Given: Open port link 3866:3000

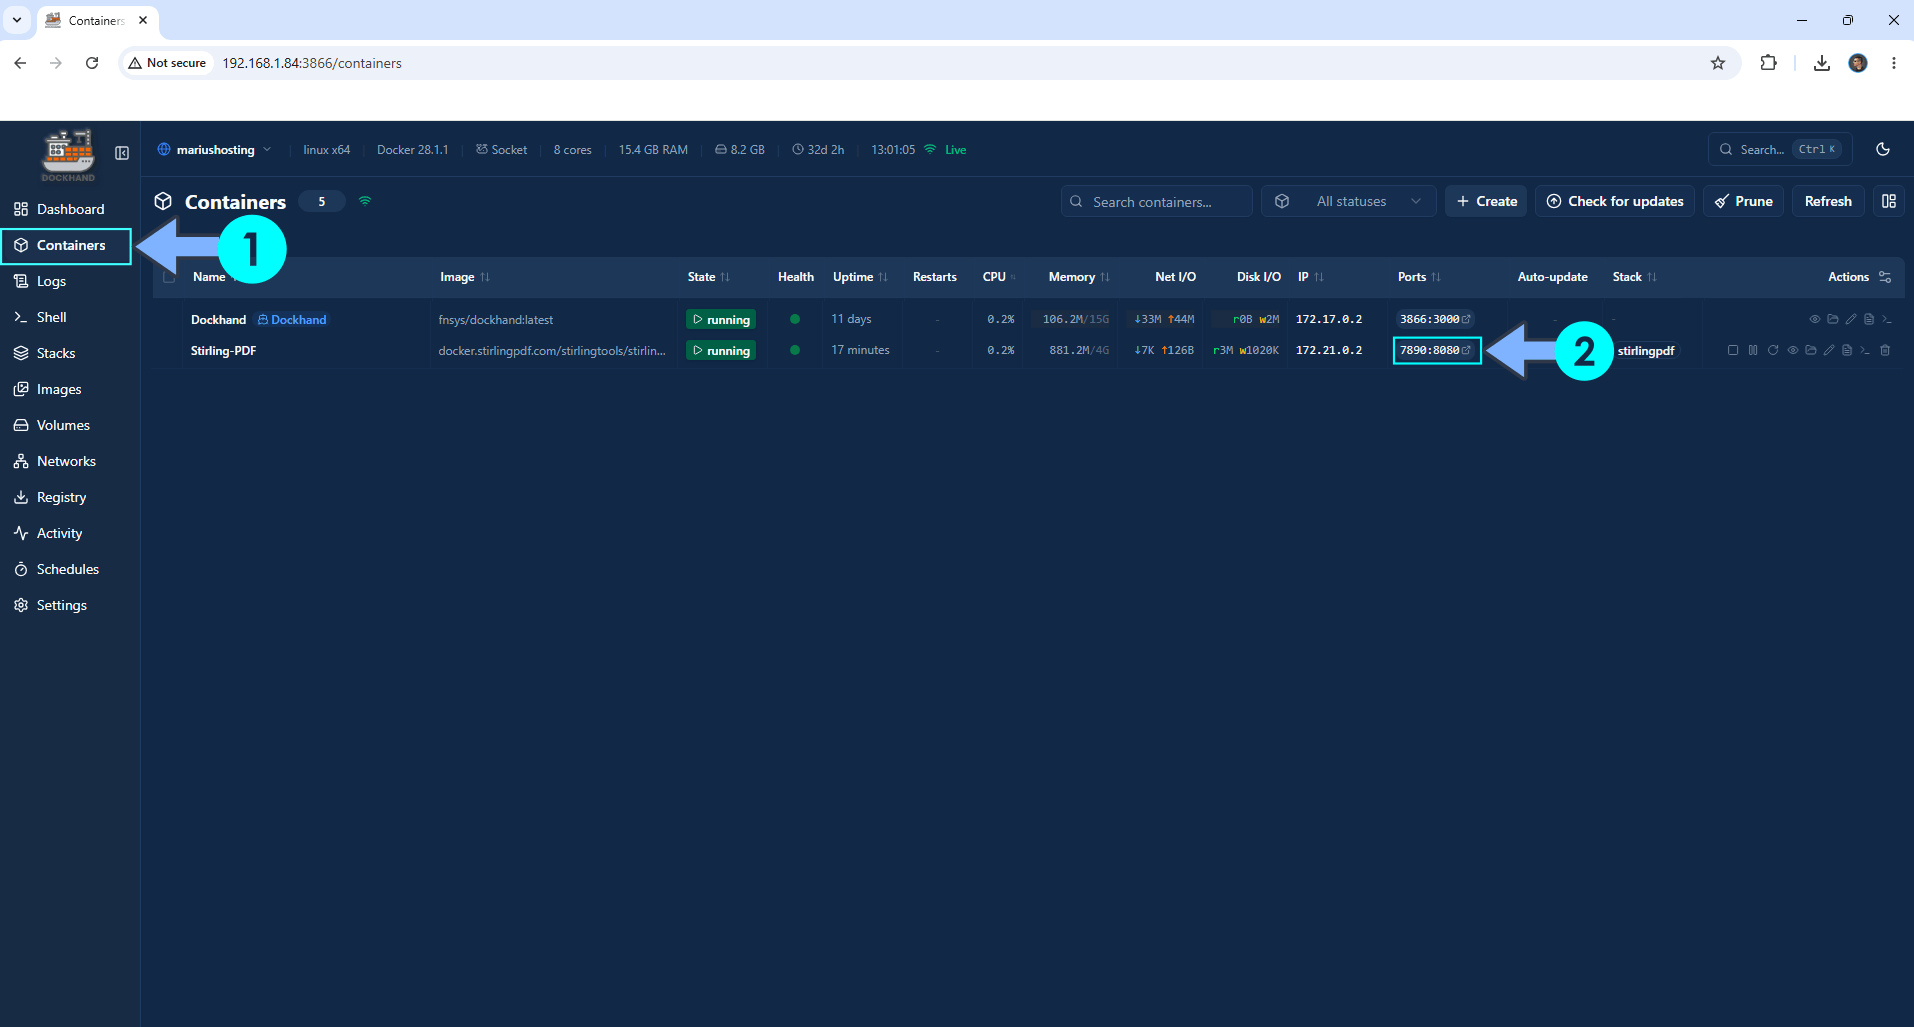Looking at the screenshot, I should point(1435,319).
